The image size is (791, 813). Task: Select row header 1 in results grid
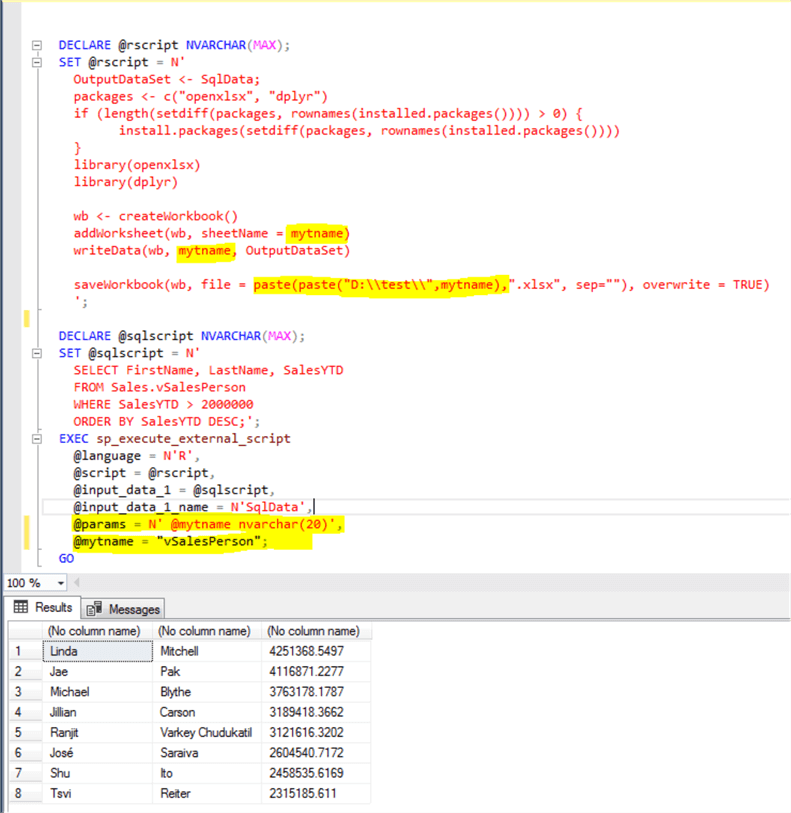tap(25, 651)
